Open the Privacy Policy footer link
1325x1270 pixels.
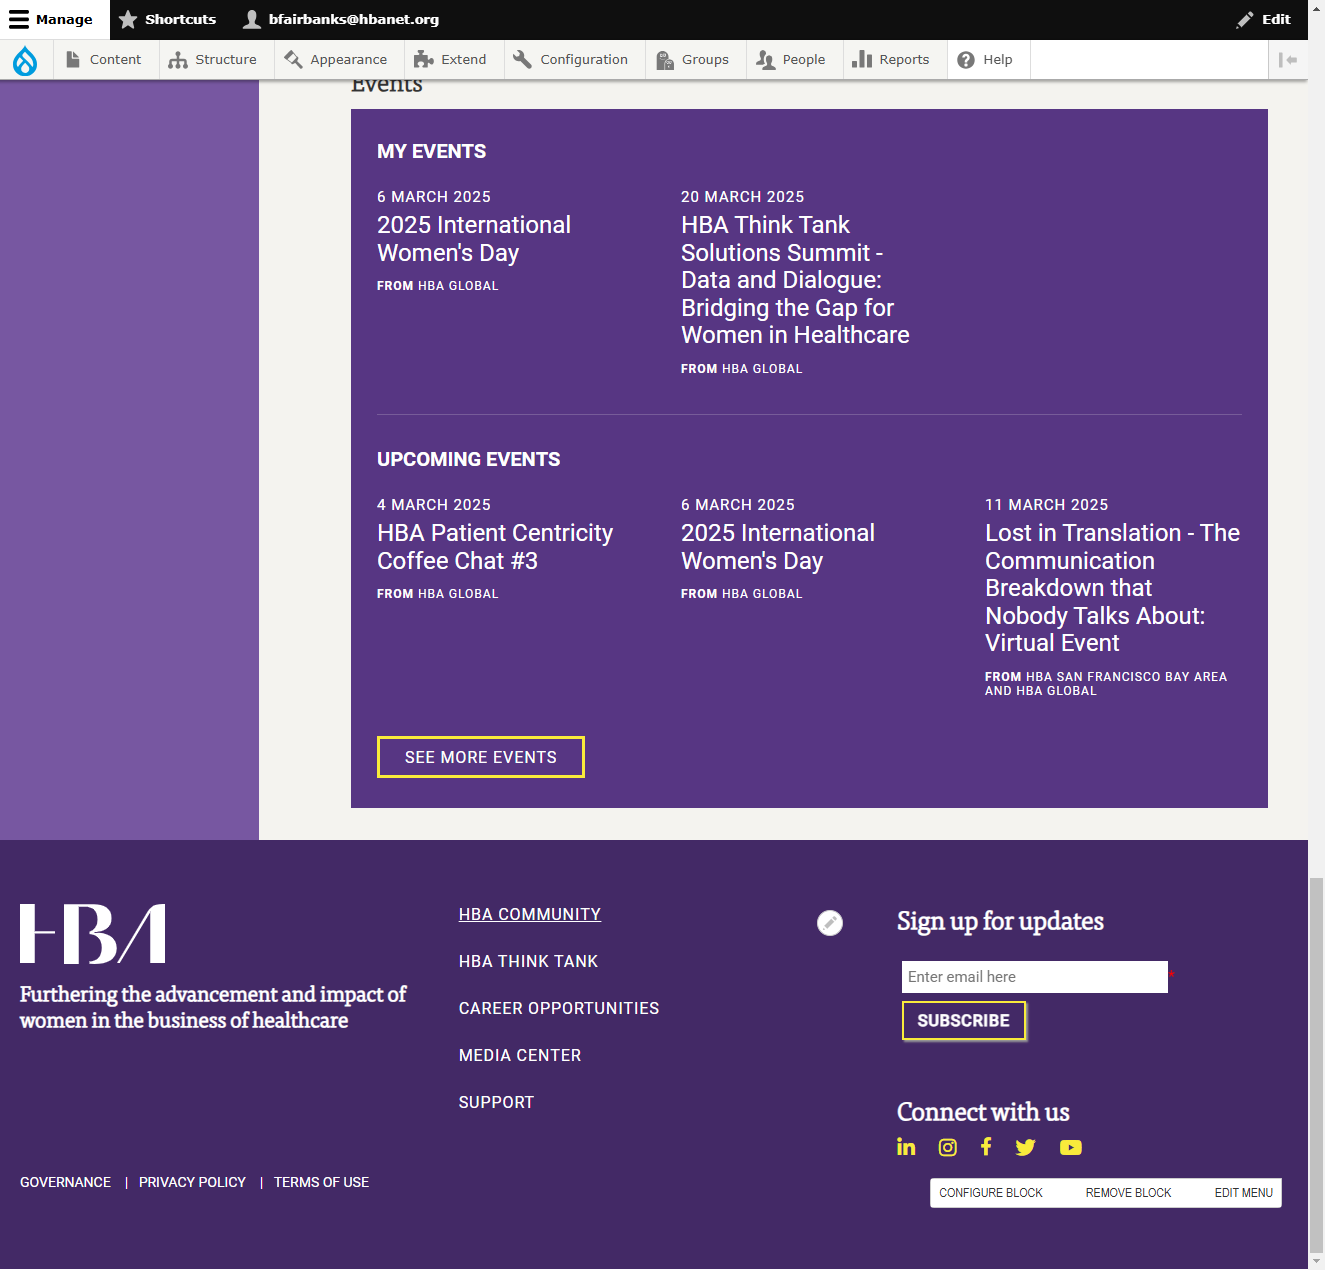pyautogui.click(x=192, y=1182)
